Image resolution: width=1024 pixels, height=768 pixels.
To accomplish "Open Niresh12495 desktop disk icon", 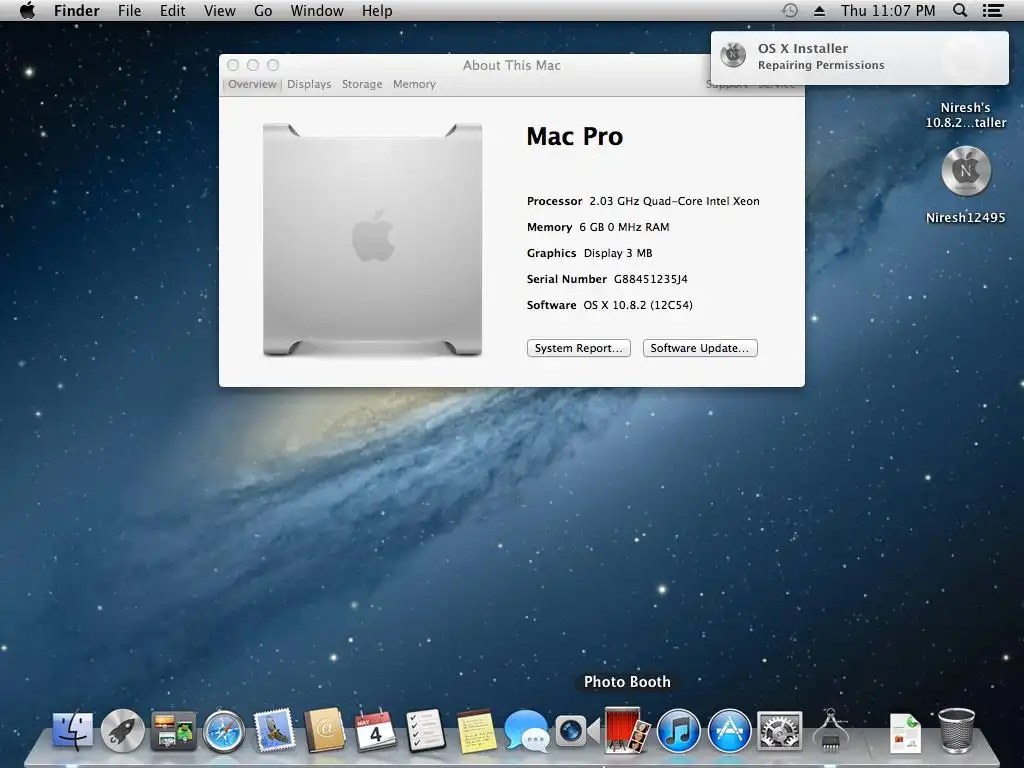I will click(x=966, y=170).
